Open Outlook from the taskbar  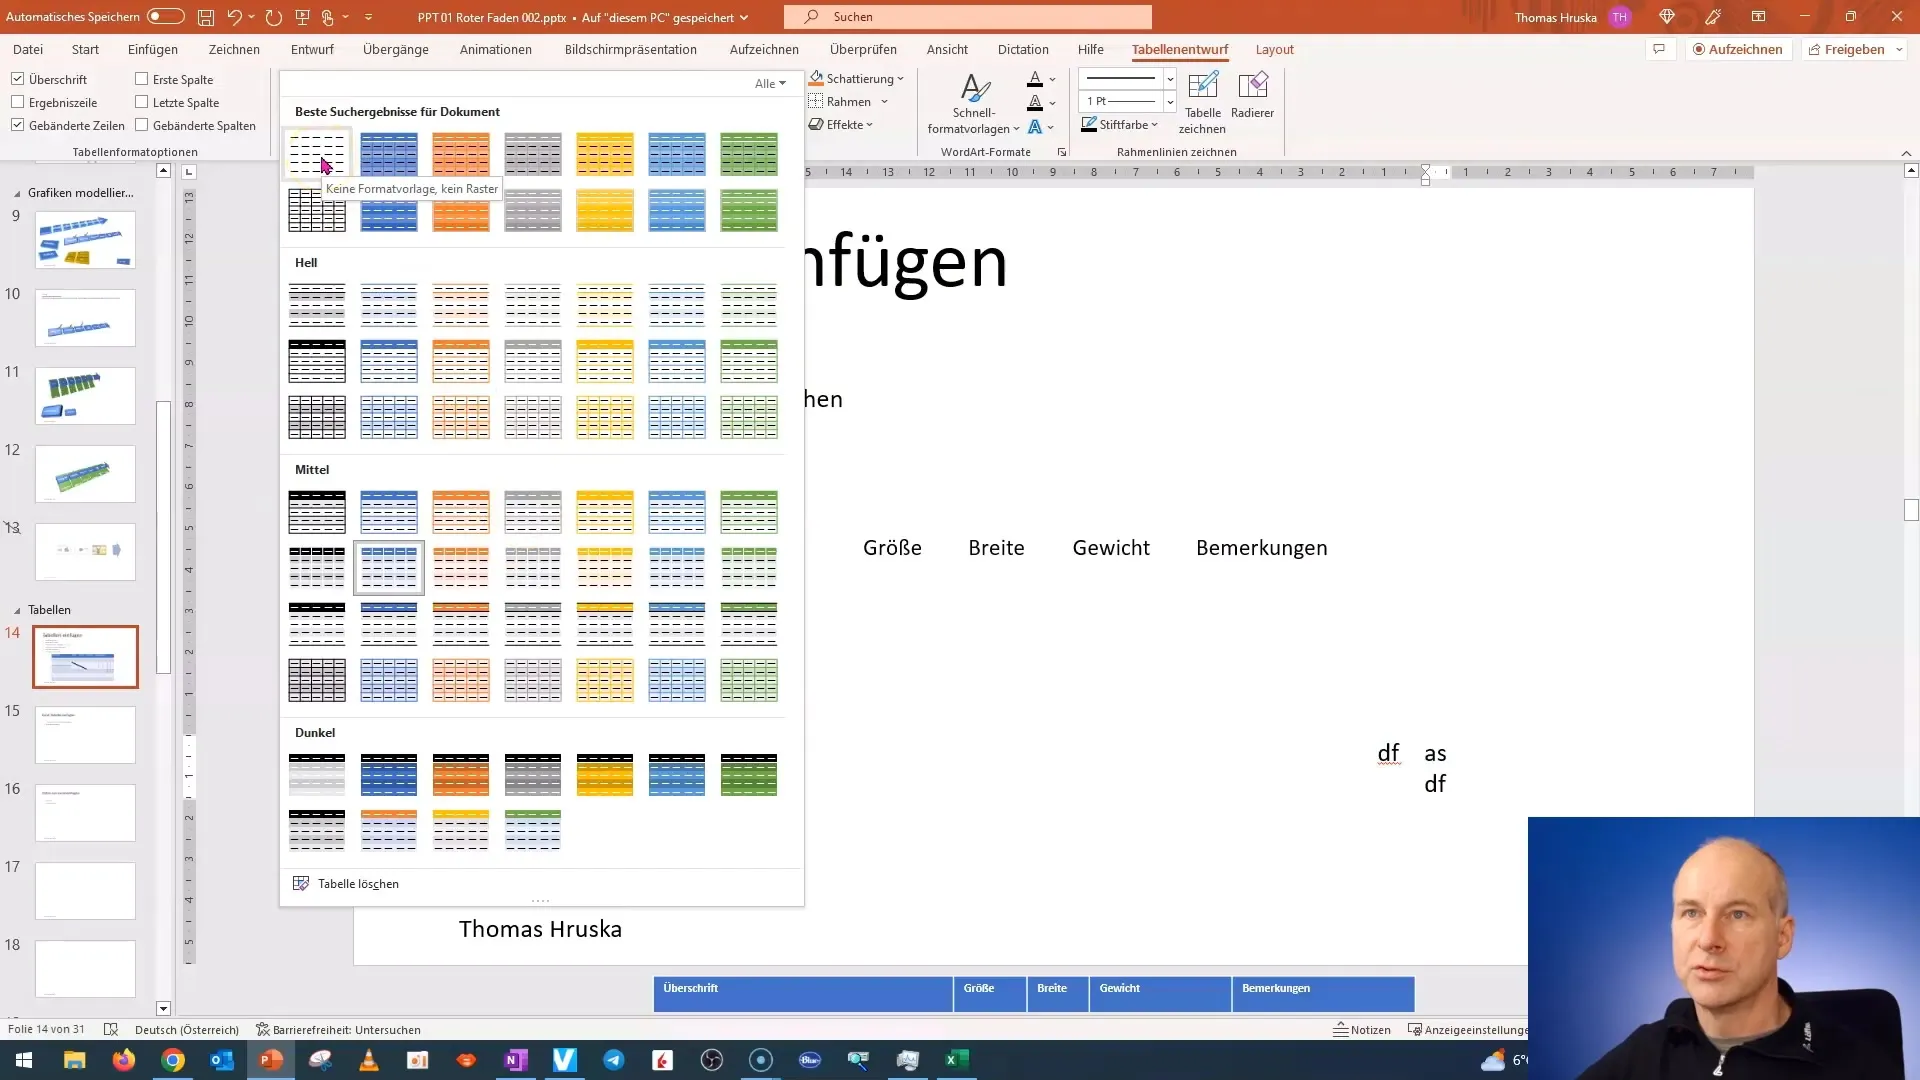[x=222, y=1060]
